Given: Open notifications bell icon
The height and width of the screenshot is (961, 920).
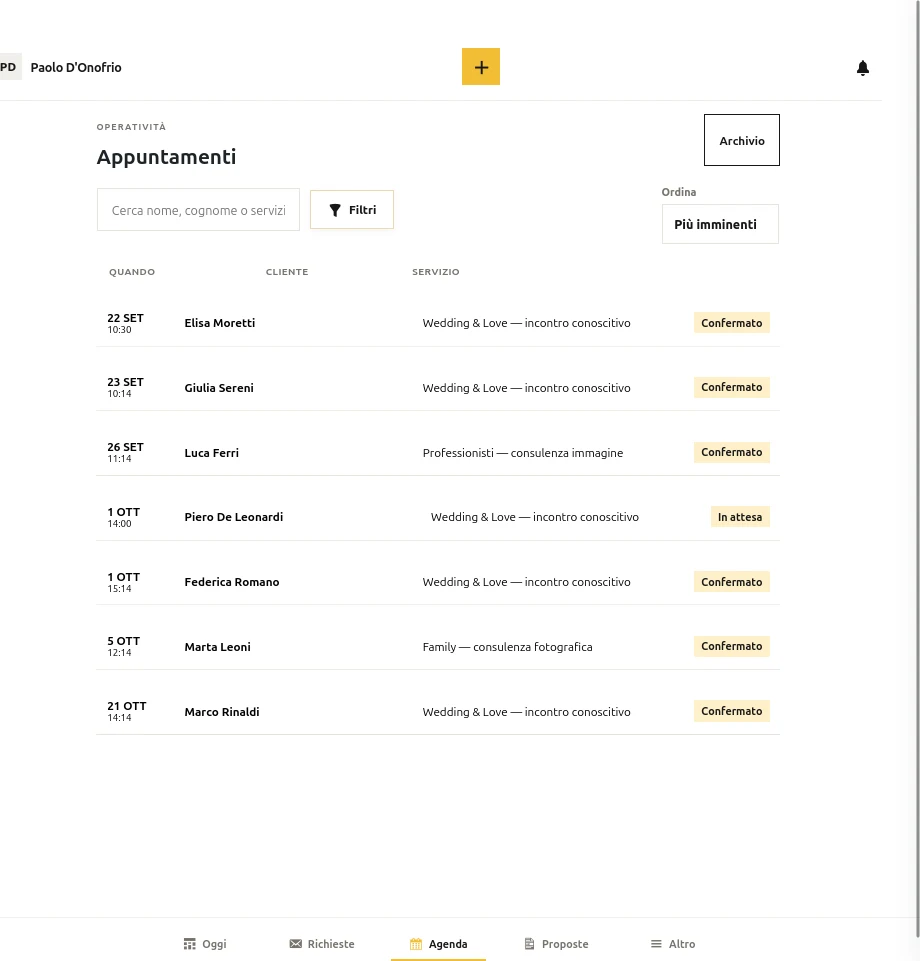Looking at the screenshot, I should coord(862,67).
